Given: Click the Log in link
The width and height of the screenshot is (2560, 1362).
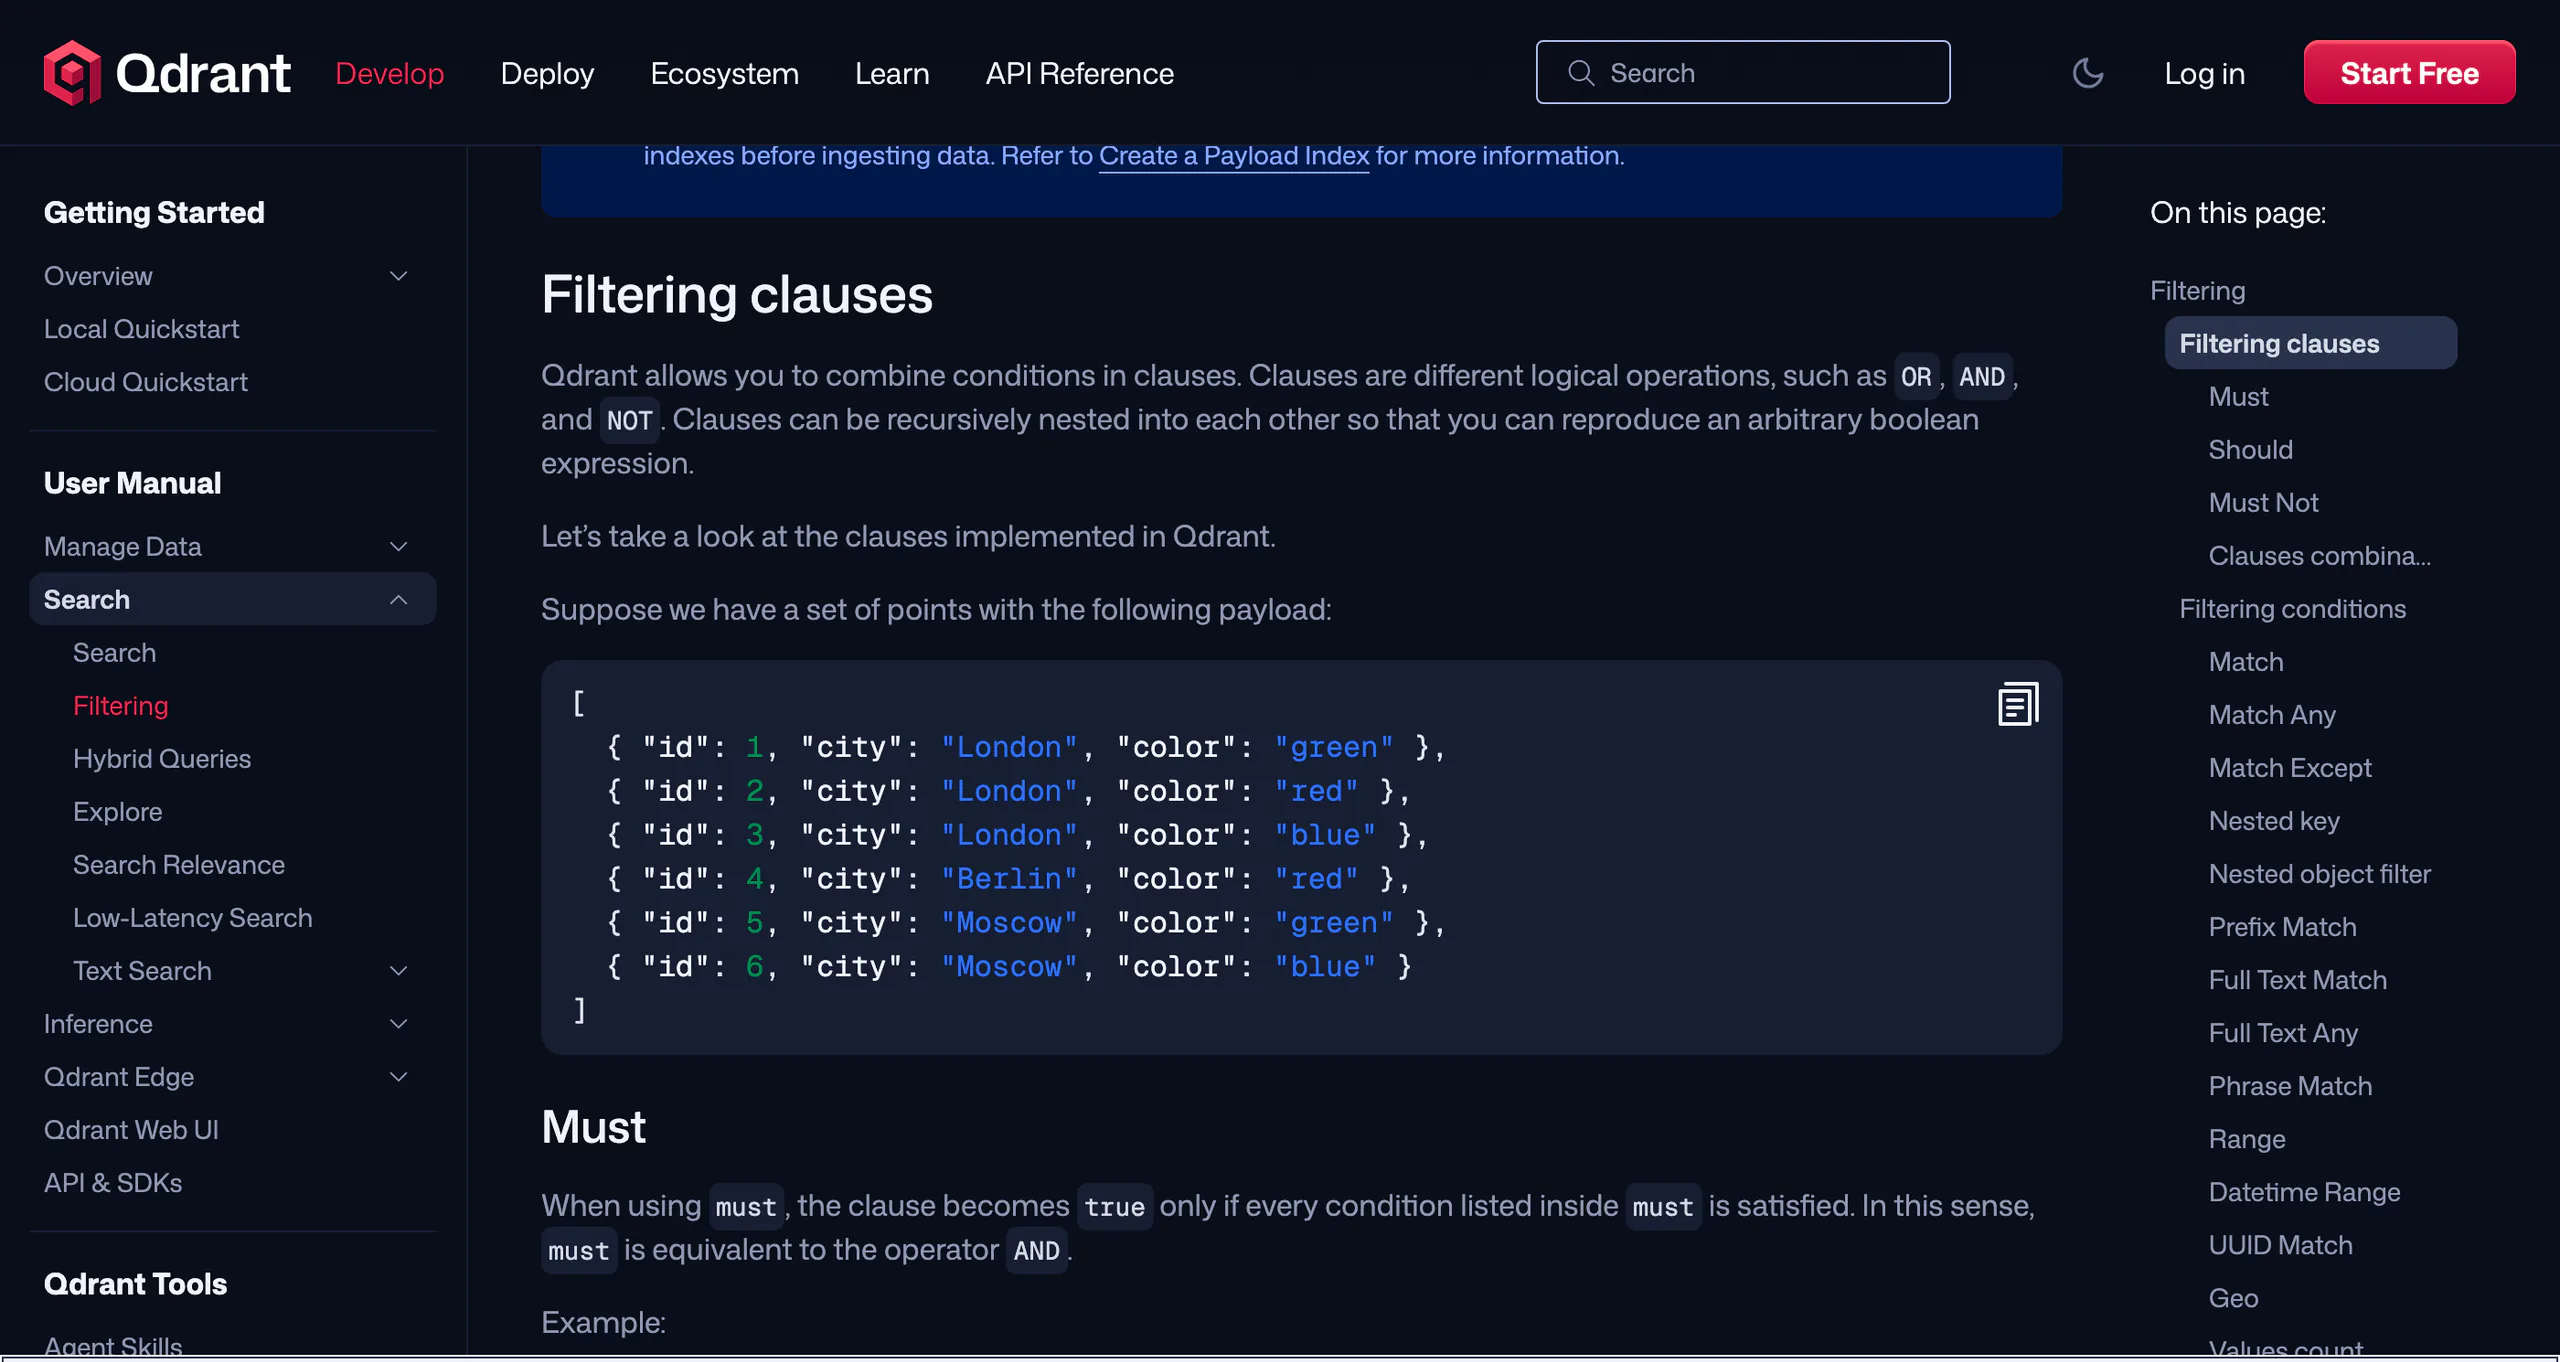Looking at the screenshot, I should (x=2204, y=73).
